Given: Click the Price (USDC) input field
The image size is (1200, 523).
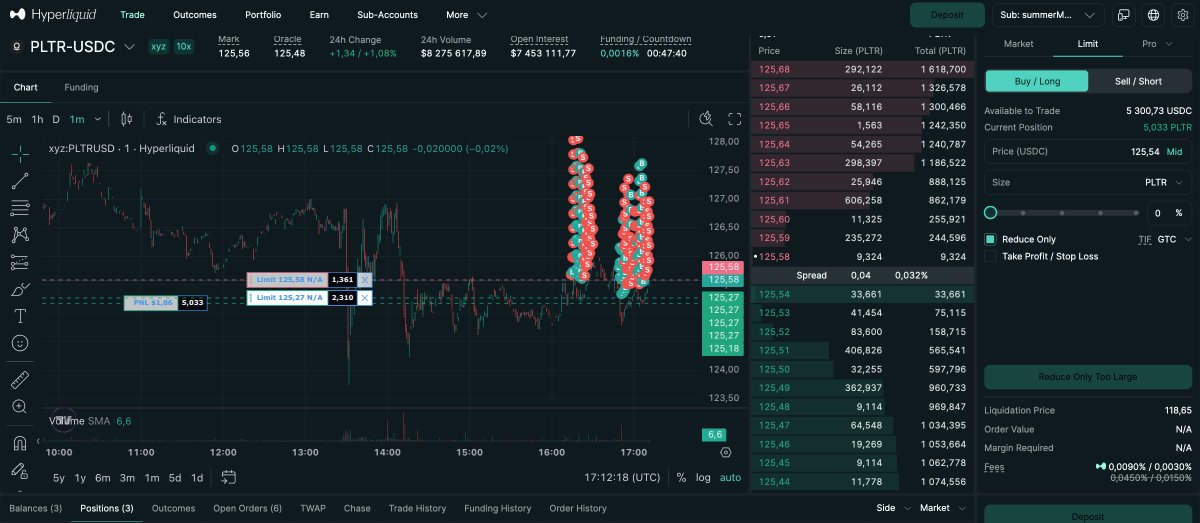Looking at the screenshot, I should [x=1088, y=152].
